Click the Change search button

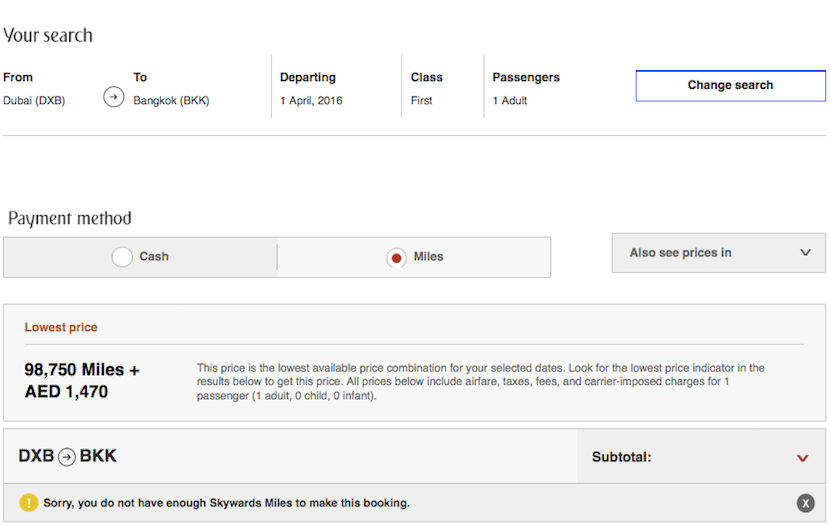(730, 85)
